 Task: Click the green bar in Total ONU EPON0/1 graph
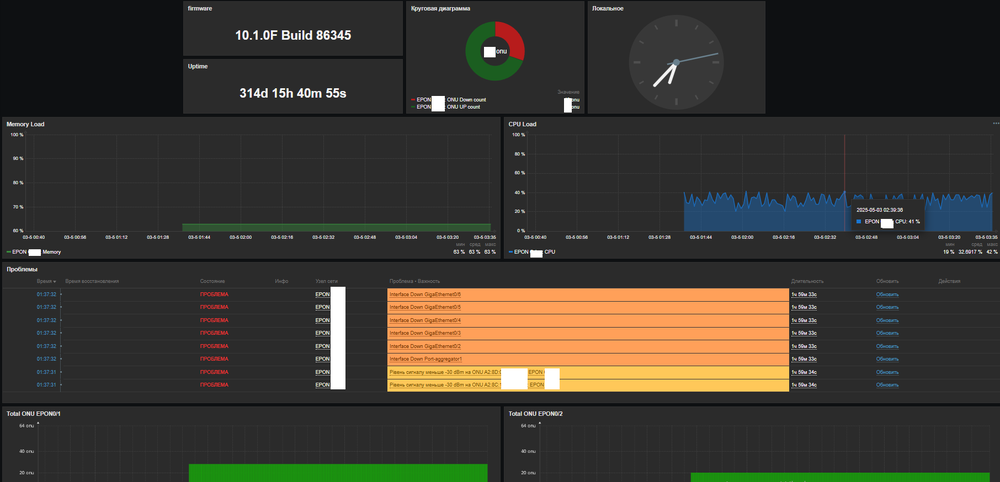click(338, 472)
